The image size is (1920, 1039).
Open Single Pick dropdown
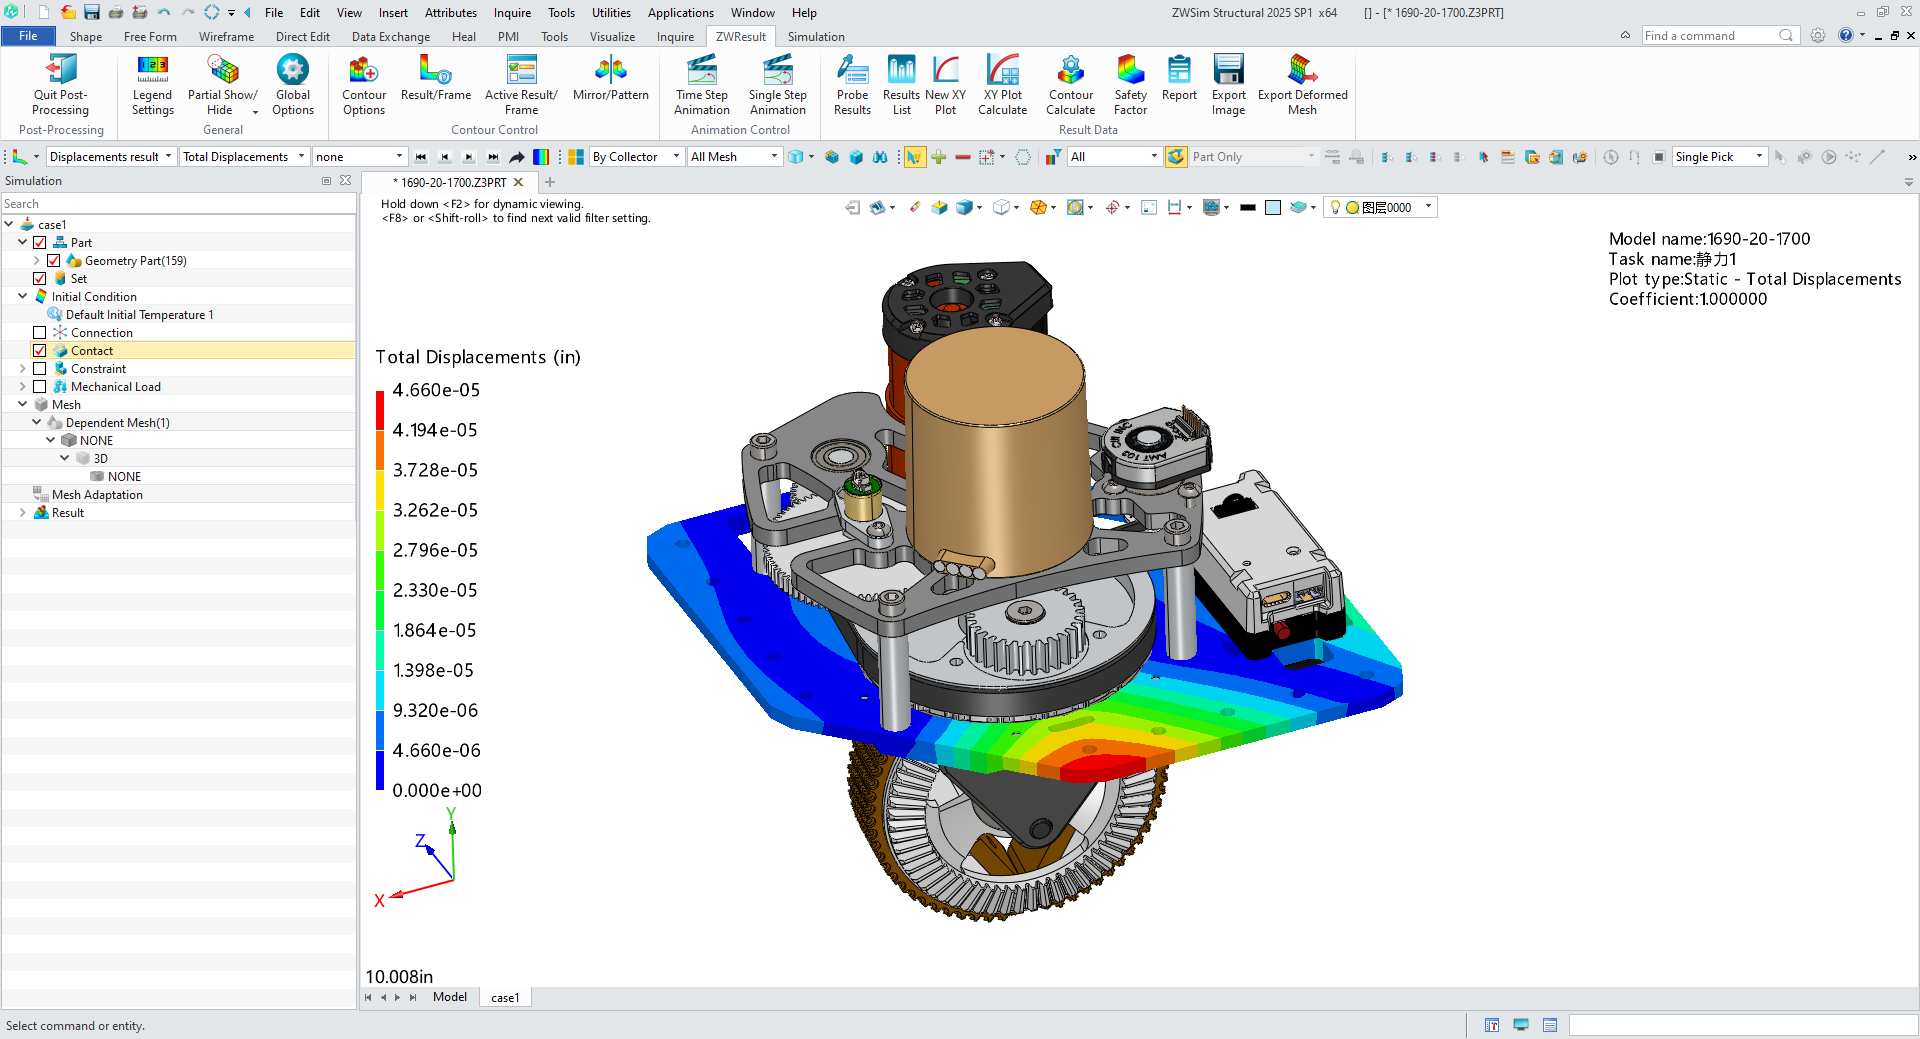click(x=1720, y=157)
